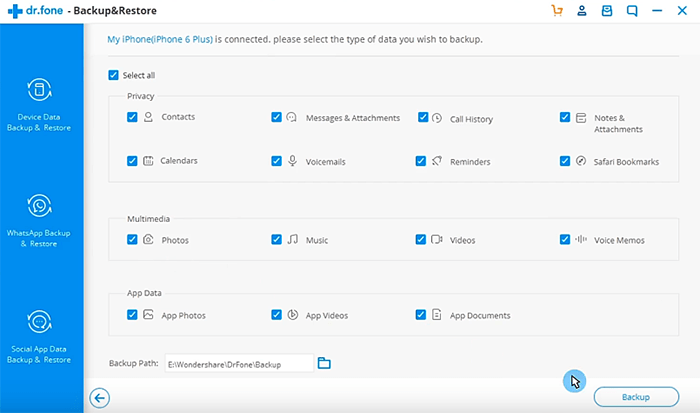
Task: Click the shopping cart icon in title bar
Action: (557, 11)
